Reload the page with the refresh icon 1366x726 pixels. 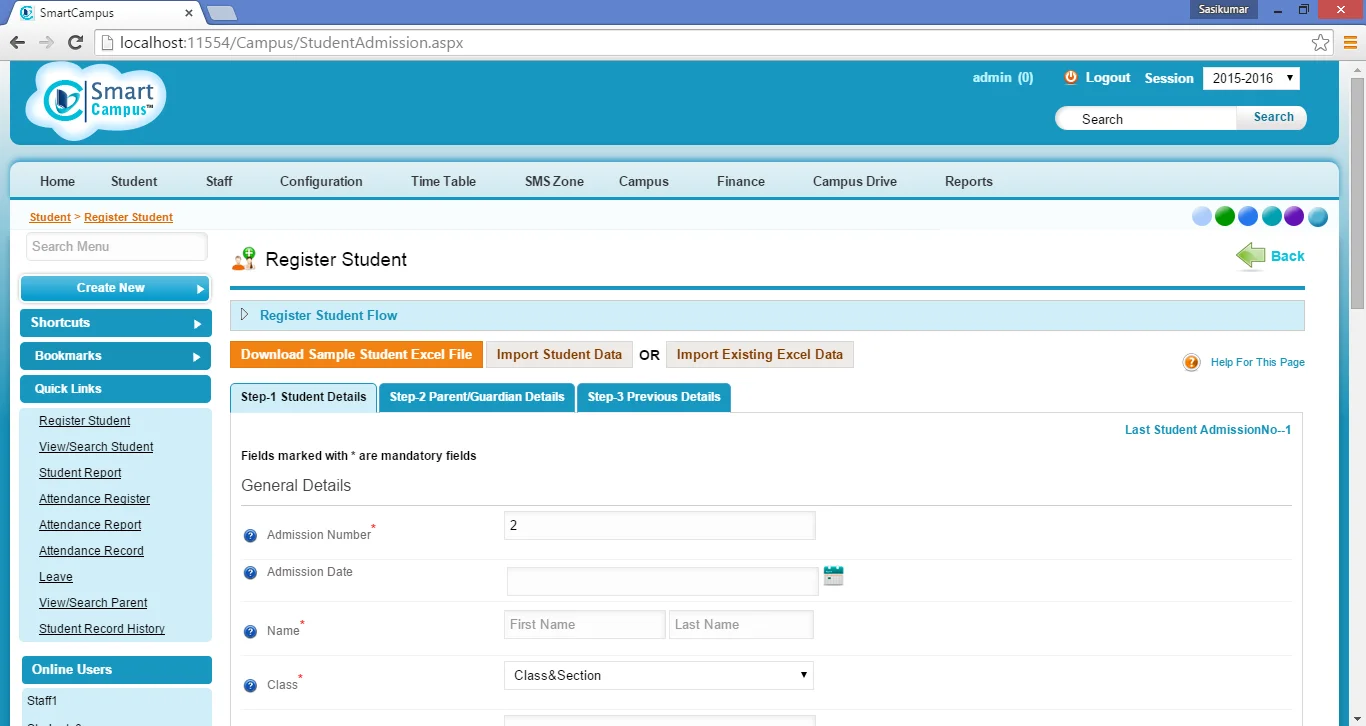click(75, 42)
